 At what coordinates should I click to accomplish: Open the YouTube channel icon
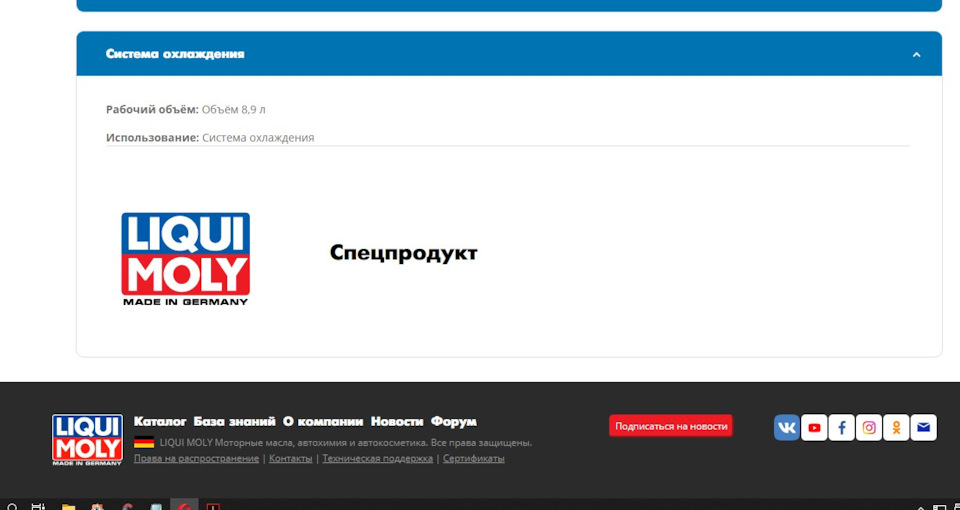[814, 427]
